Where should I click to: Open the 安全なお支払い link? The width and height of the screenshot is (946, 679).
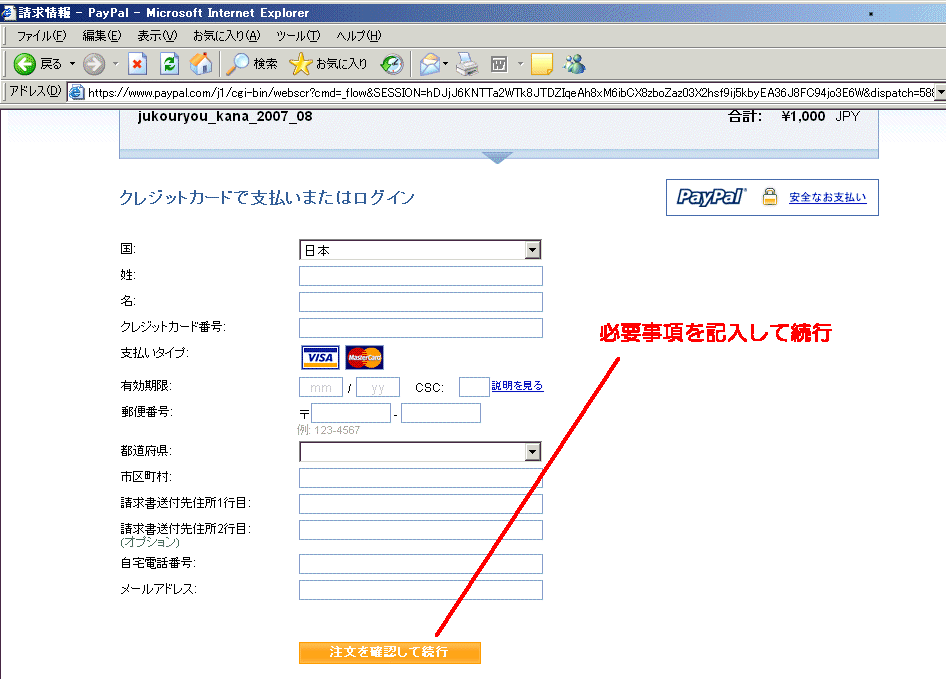point(828,197)
